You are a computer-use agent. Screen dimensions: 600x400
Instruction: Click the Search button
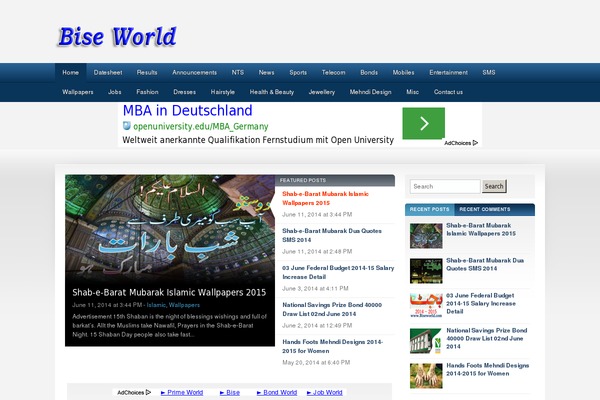point(494,186)
